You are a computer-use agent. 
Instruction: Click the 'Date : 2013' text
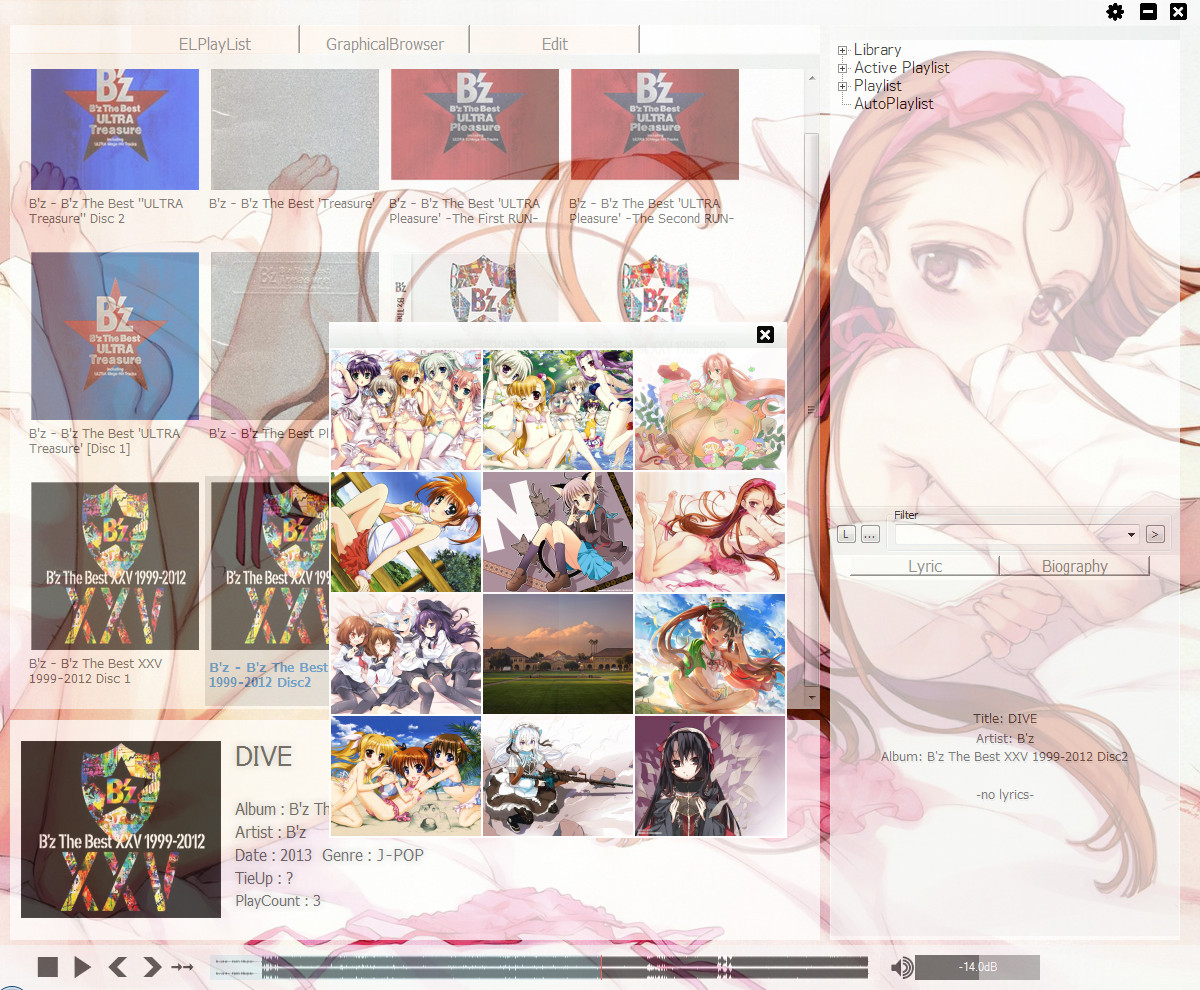click(x=274, y=855)
